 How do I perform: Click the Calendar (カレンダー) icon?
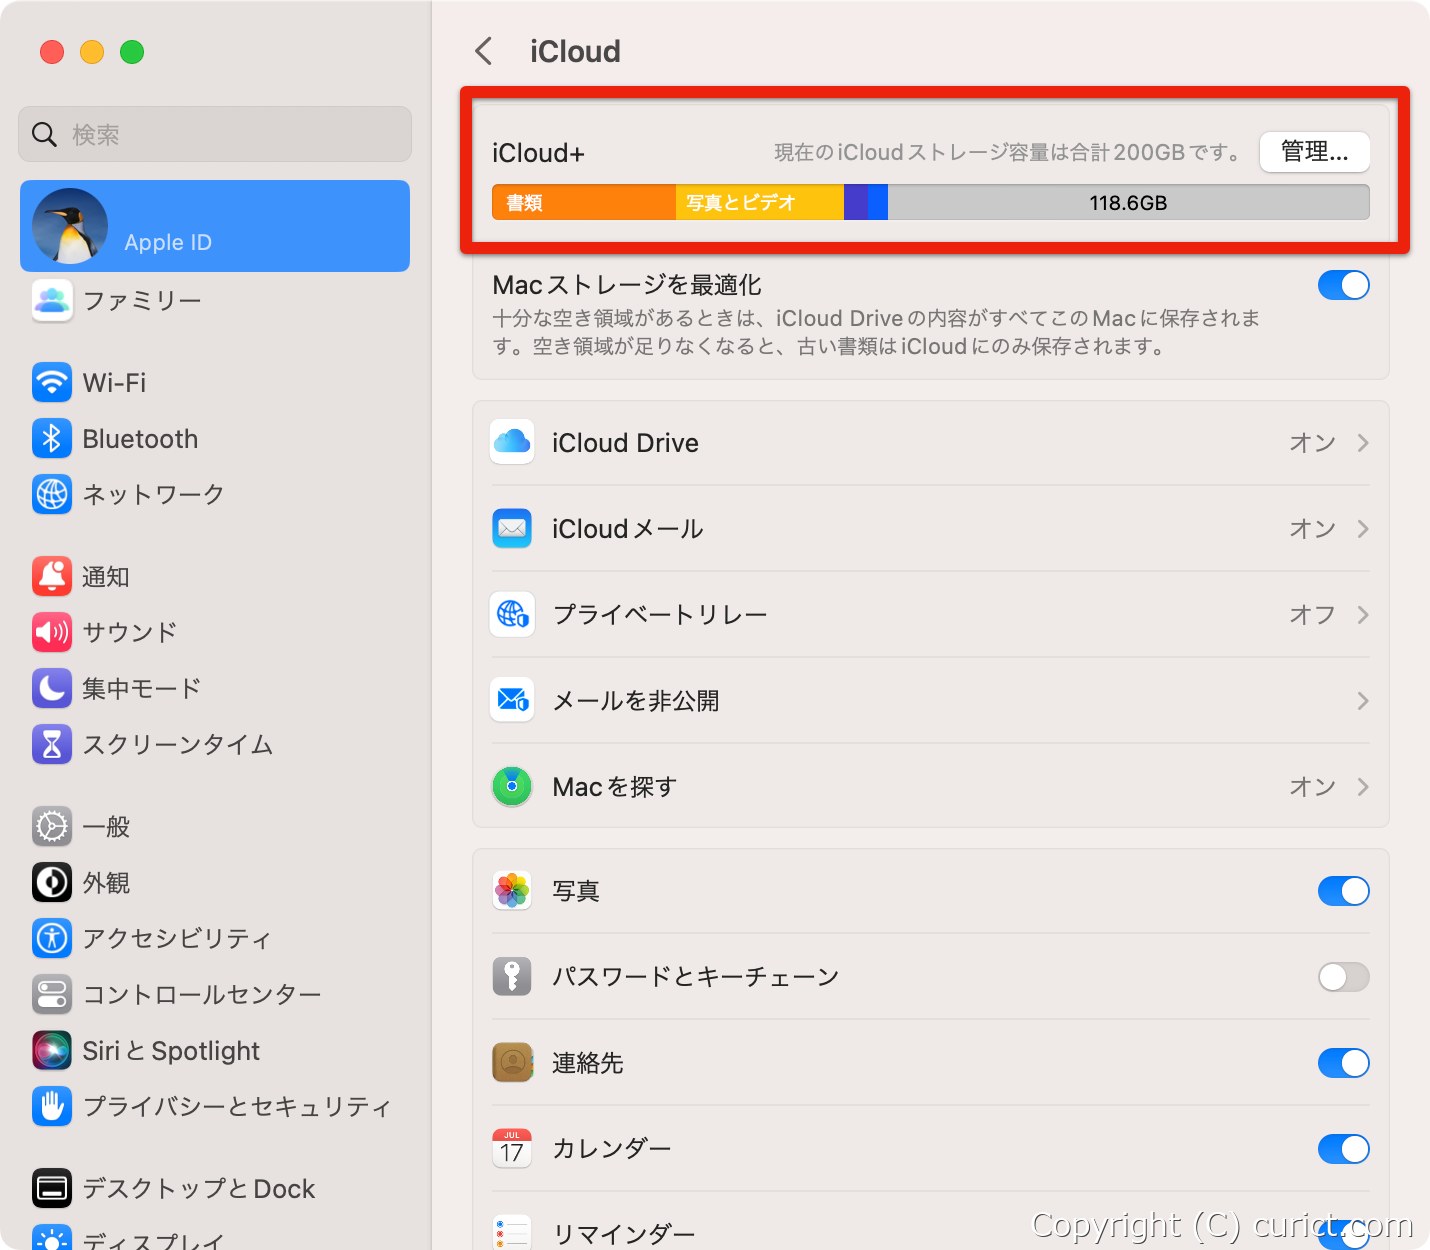(x=512, y=1148)
